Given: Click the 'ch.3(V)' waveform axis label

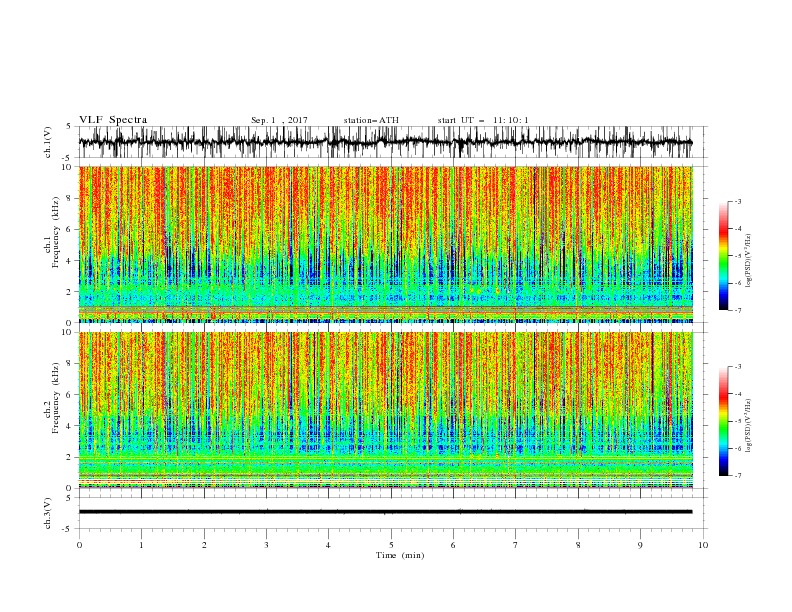Looking at the screenshot, I should pyautogui.click(x=48, y=513).
